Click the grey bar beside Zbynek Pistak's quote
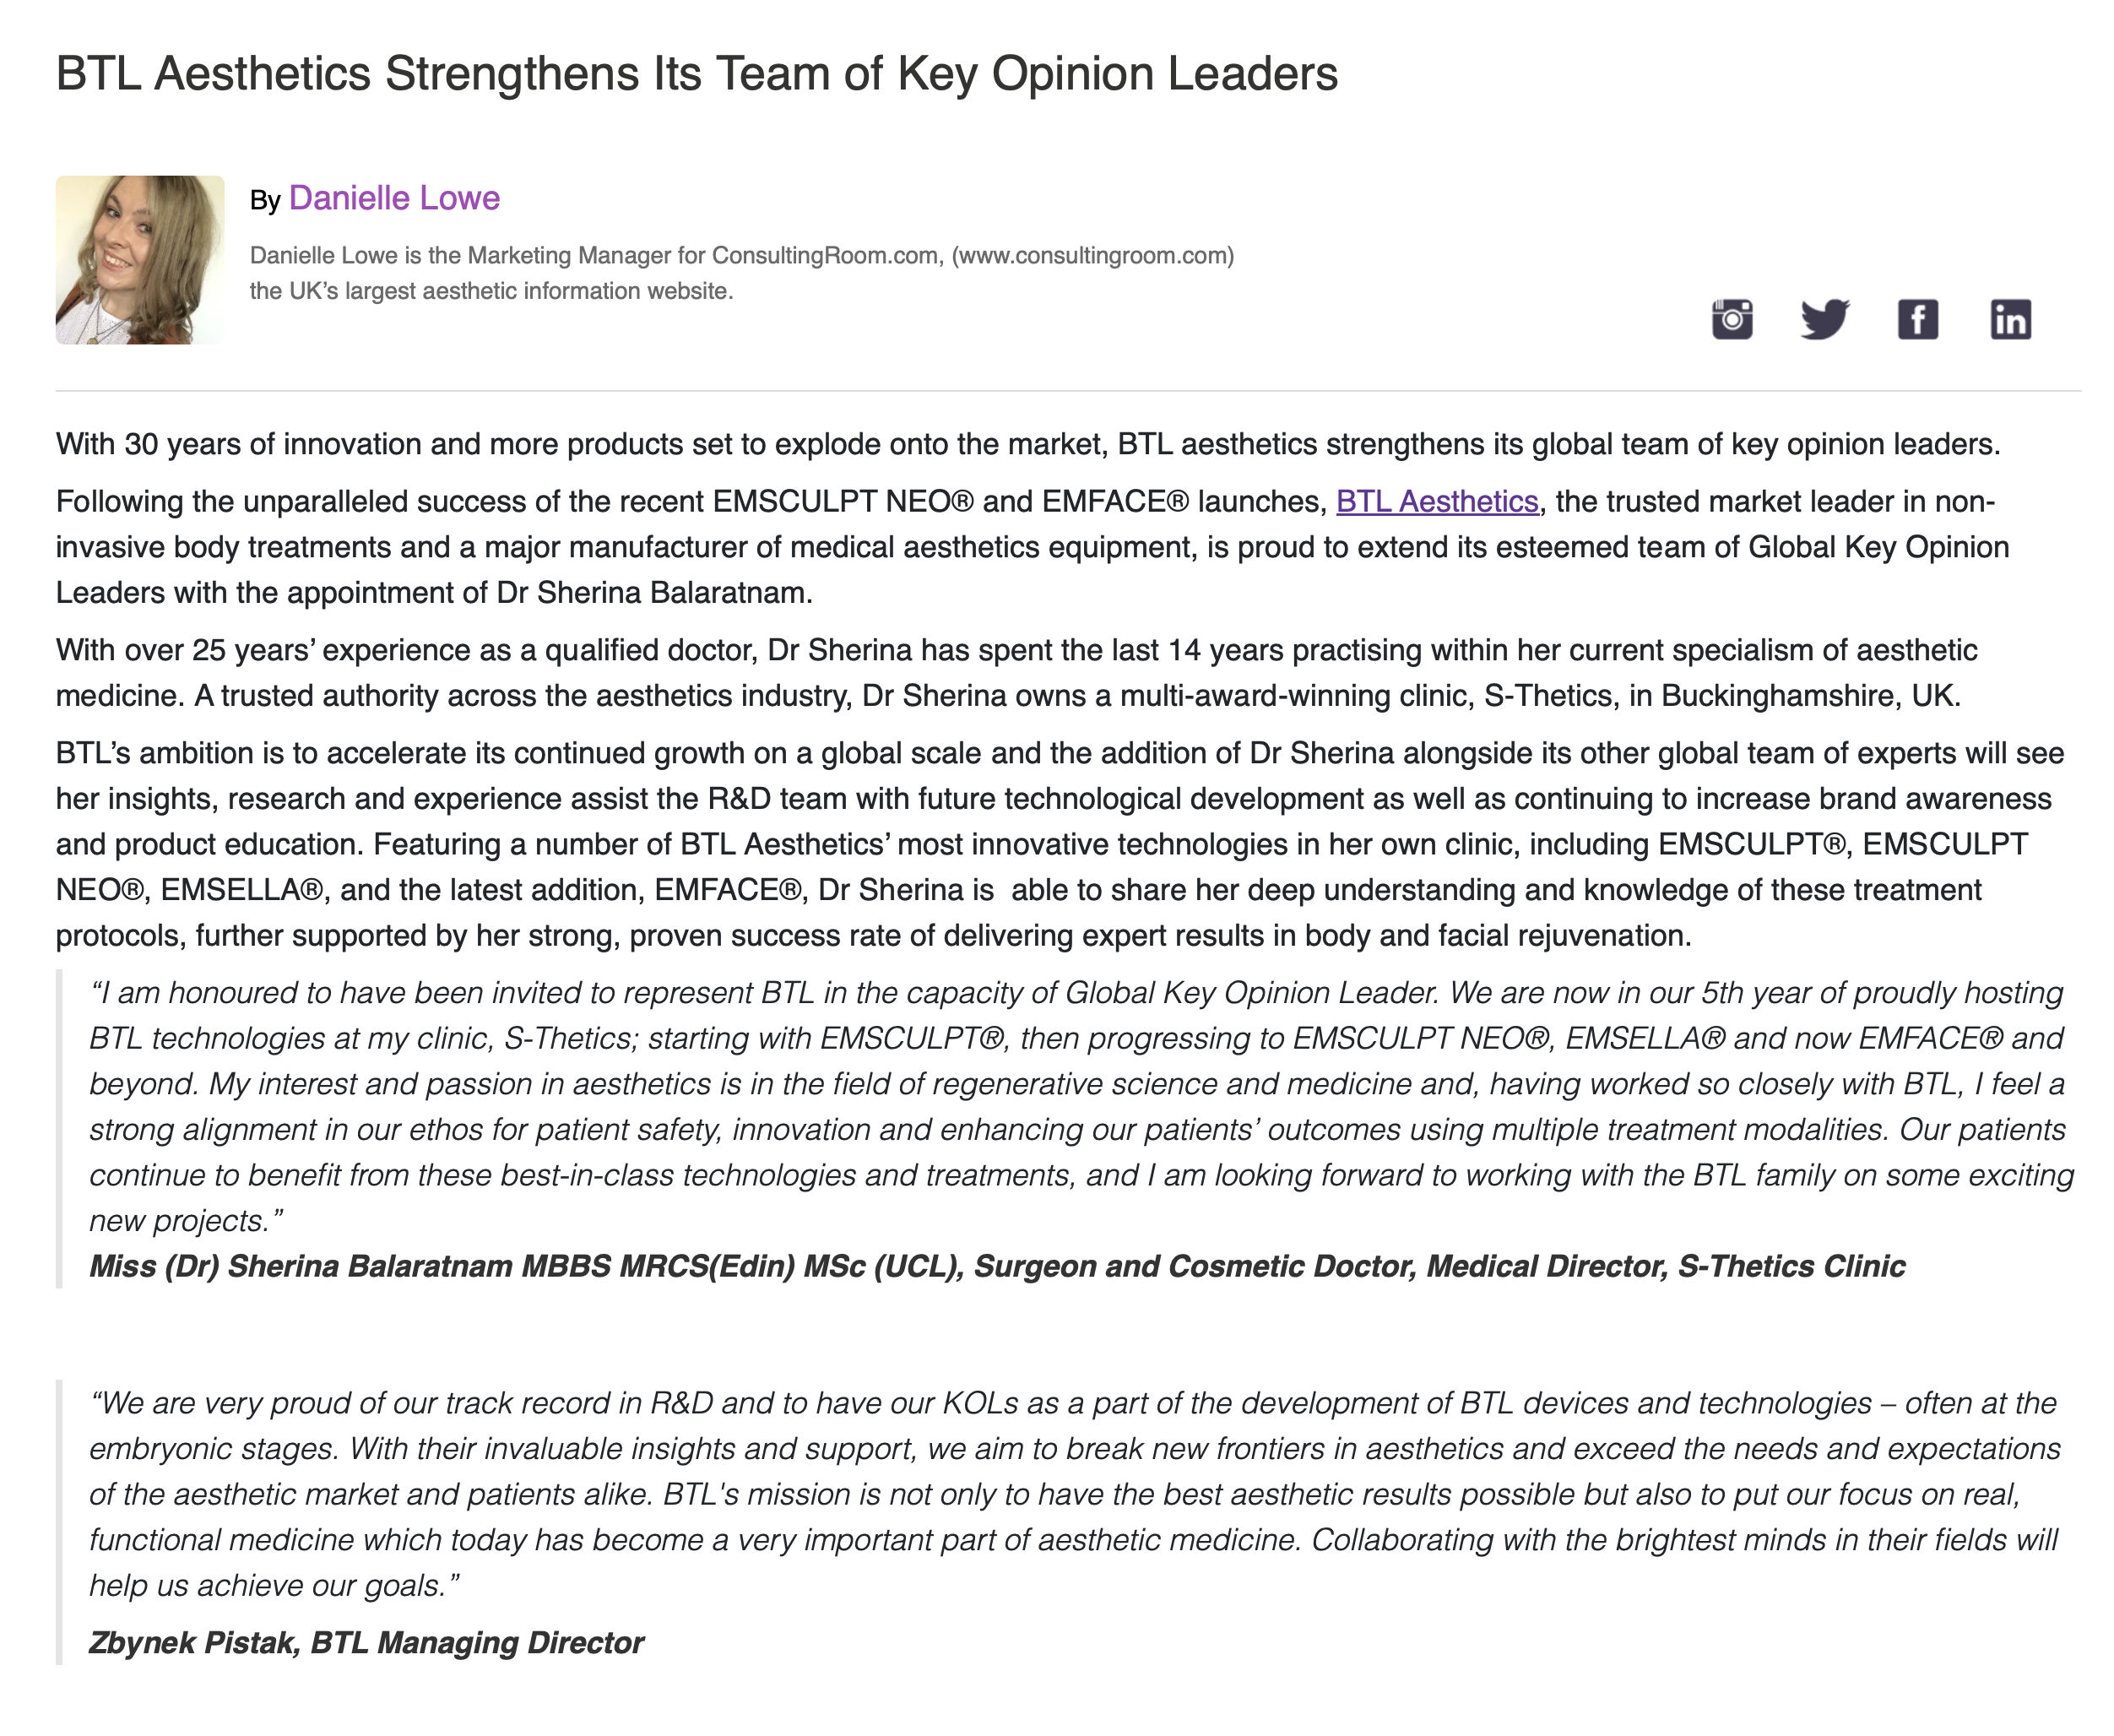The height and width of the screenshot is (1736, 2114). 60,1520
